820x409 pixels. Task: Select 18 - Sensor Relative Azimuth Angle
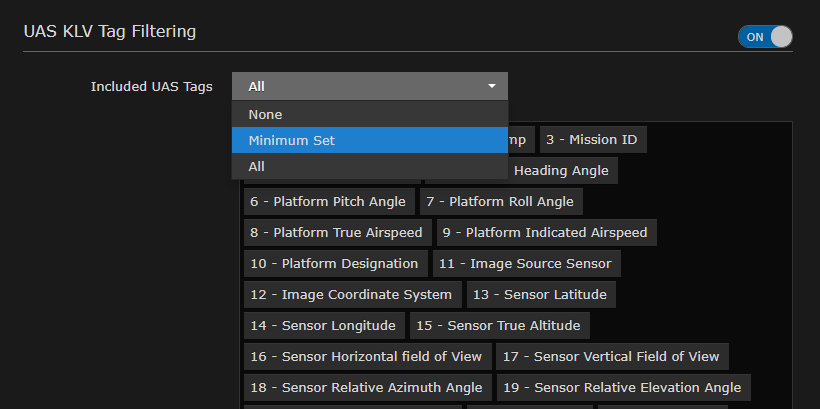click(366, 388)
